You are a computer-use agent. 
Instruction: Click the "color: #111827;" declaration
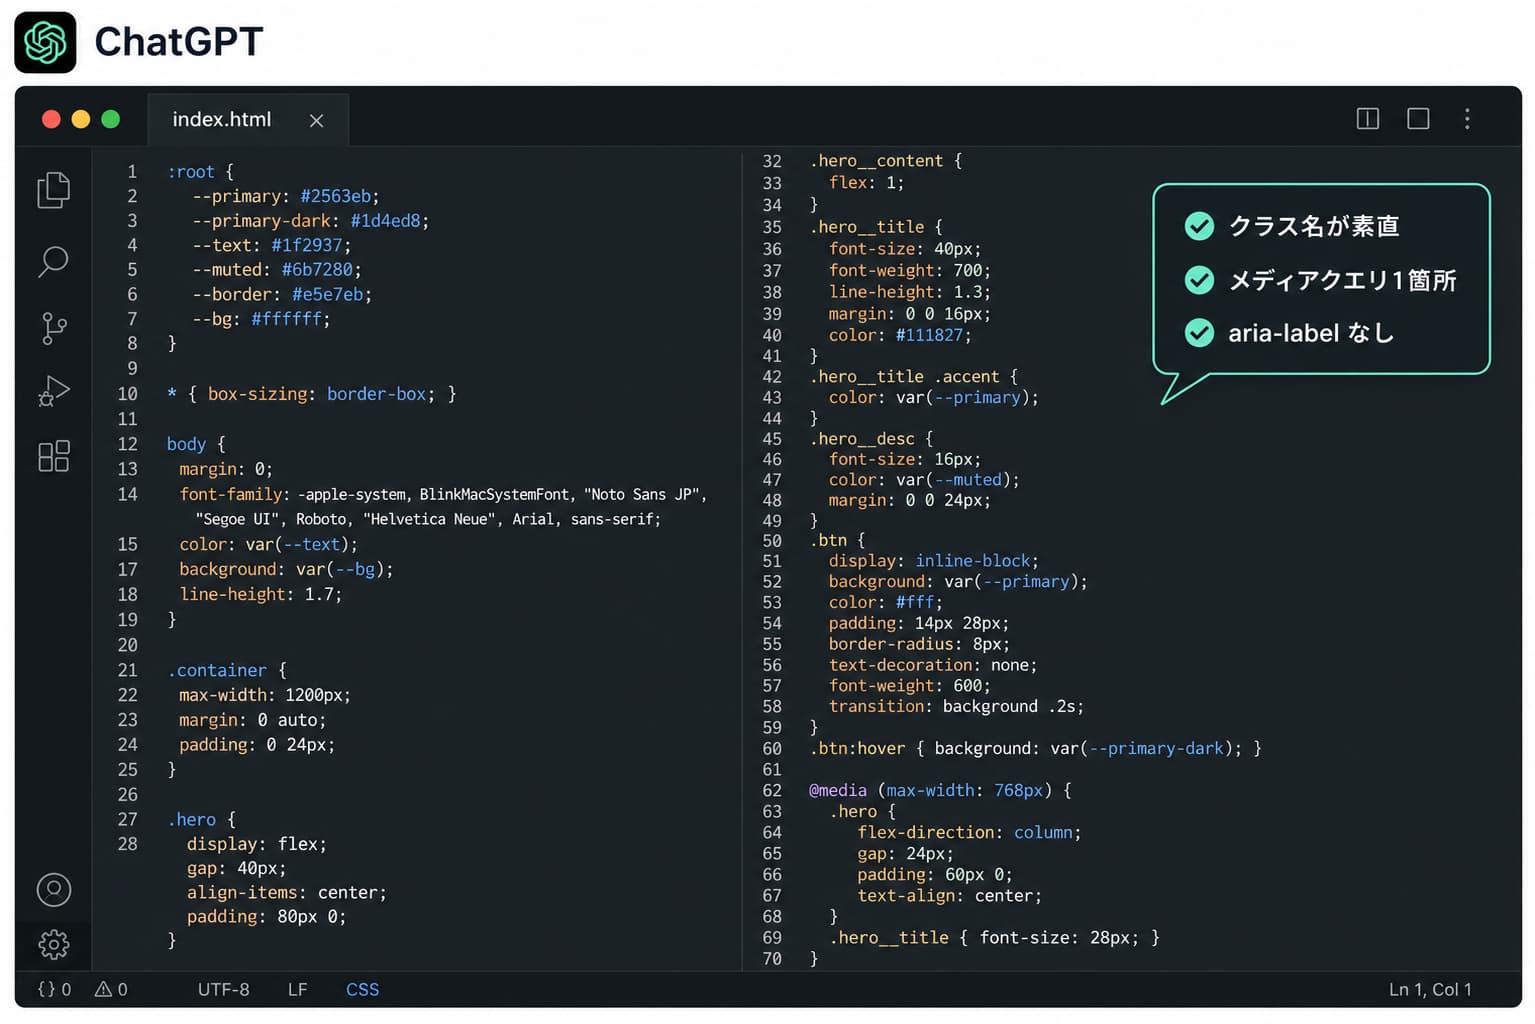click(899, 335)
